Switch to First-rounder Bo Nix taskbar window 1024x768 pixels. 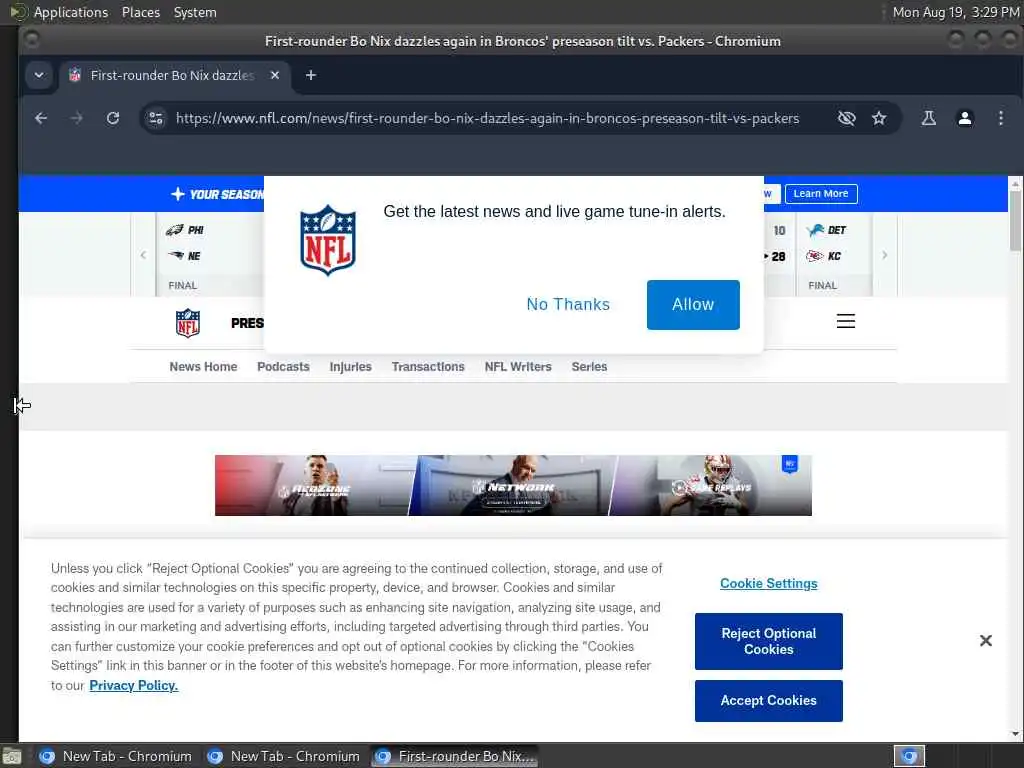(455, 756)
